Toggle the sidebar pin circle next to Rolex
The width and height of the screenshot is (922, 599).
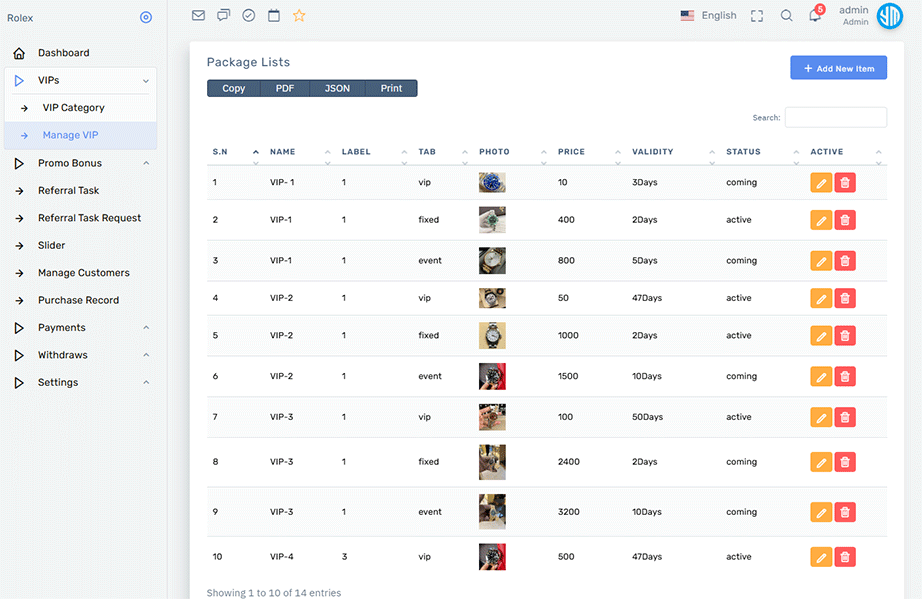pos(146,18)
